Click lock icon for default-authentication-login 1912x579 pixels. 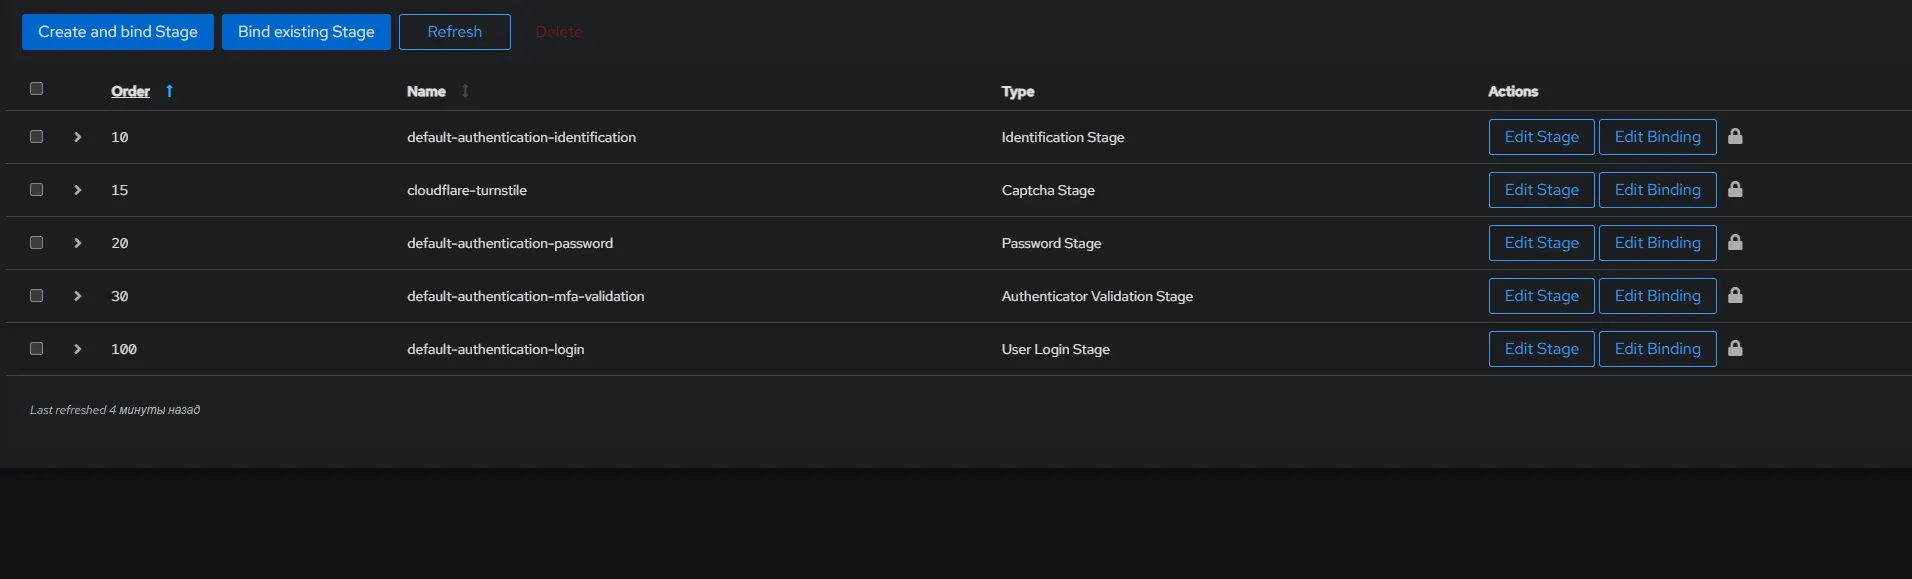point(1735,348)
